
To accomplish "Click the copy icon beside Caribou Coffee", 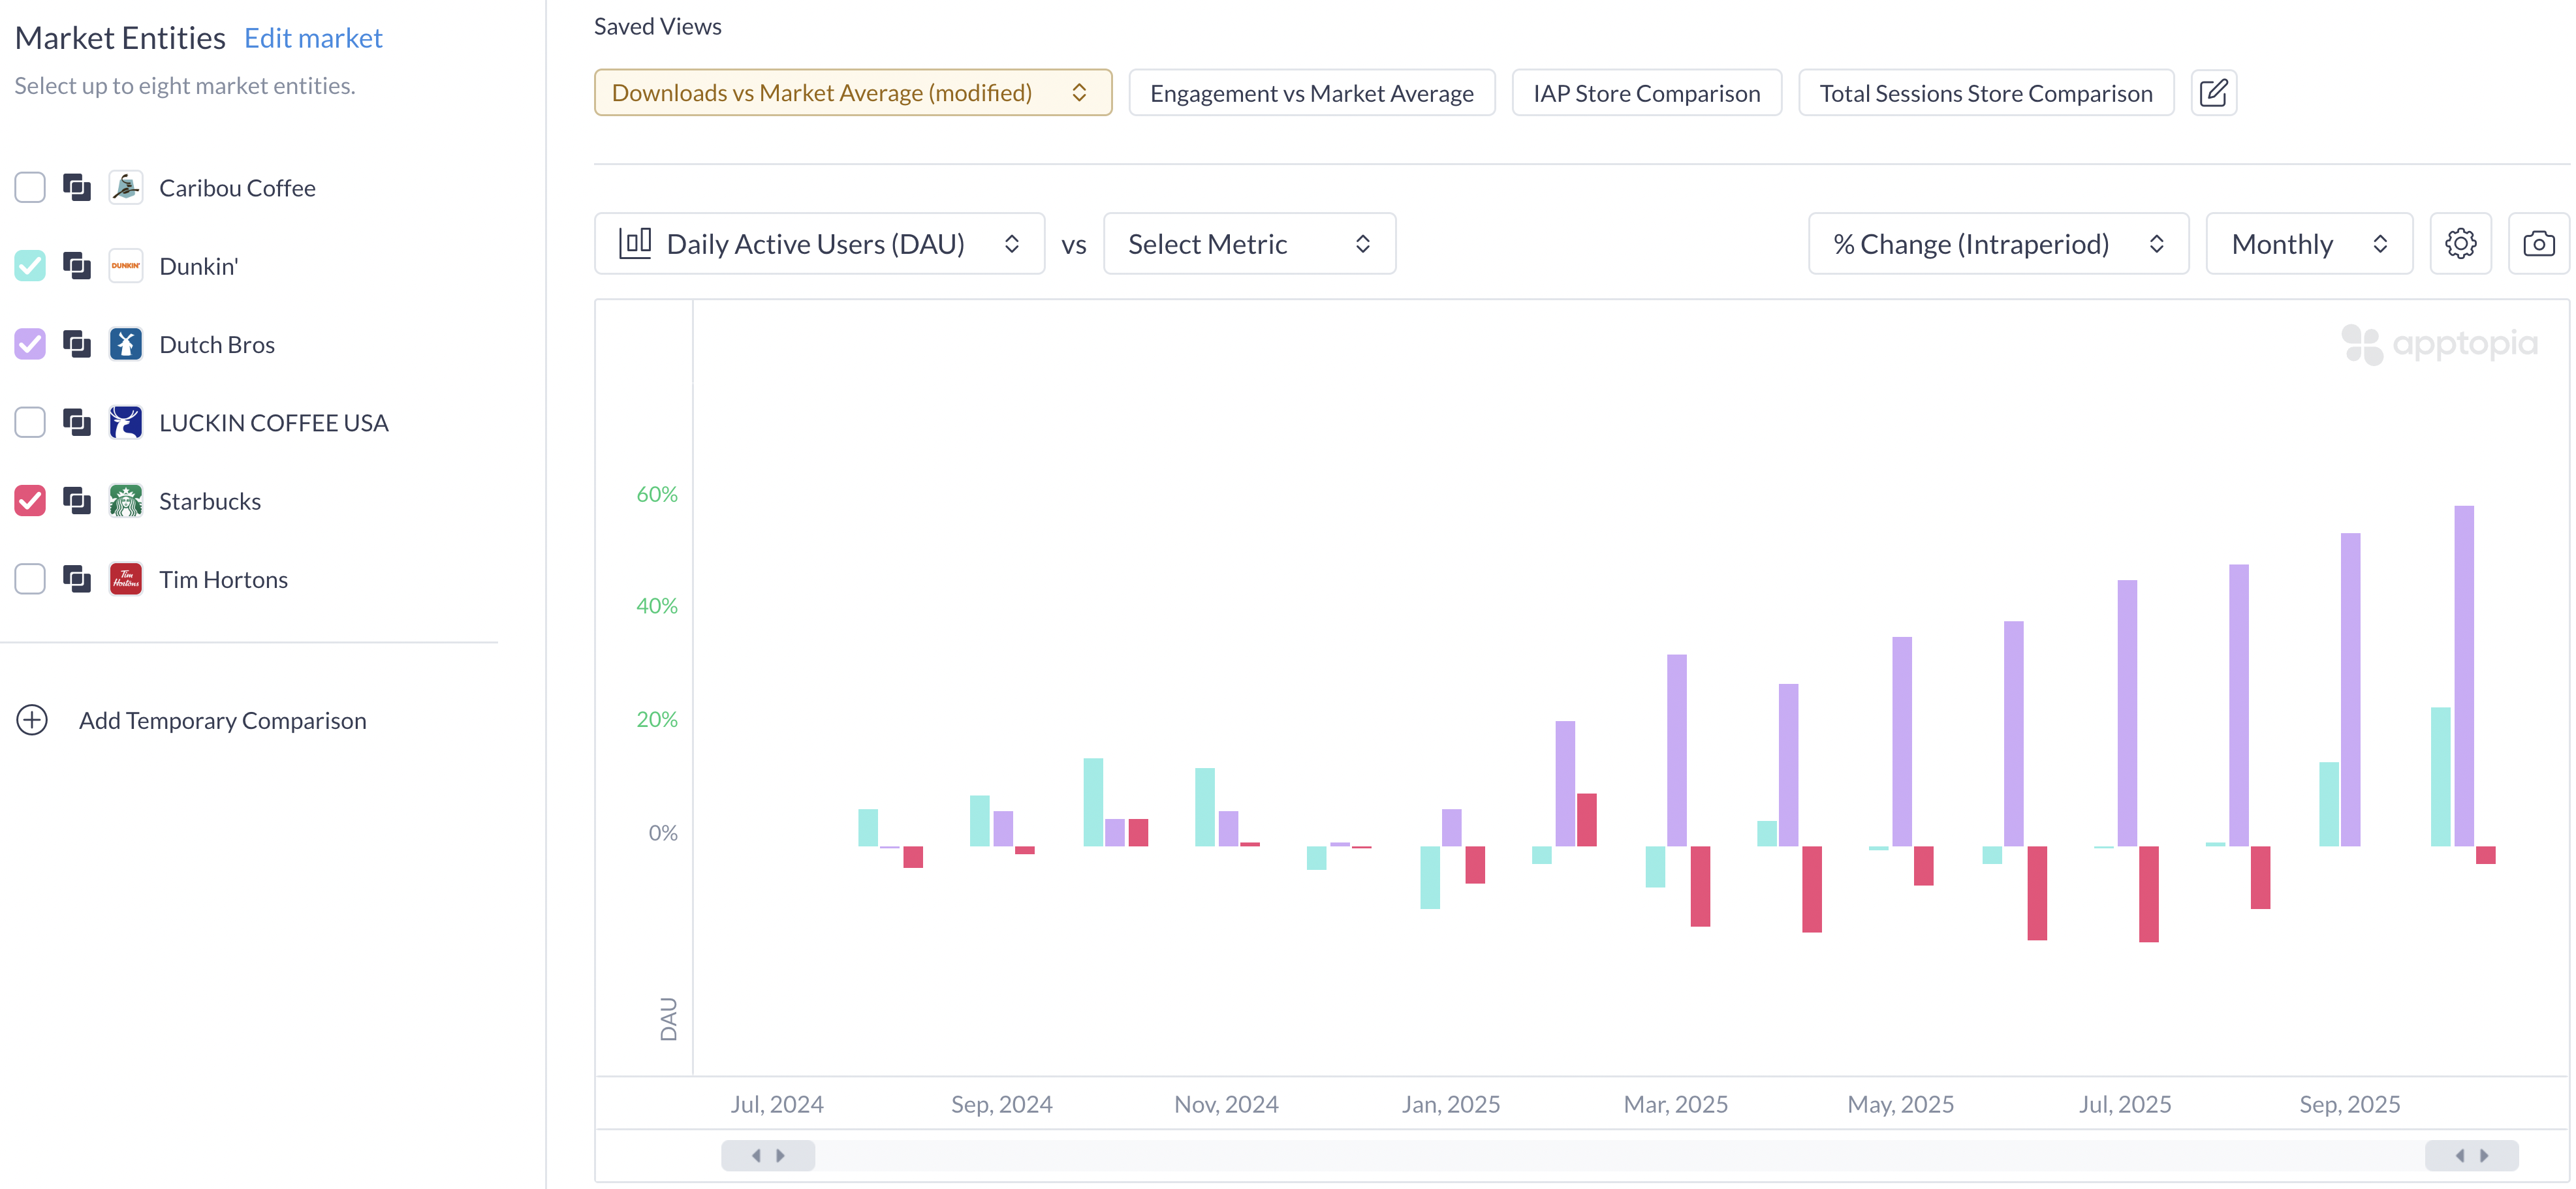I will pyautogui.click(x=77, y=187).
